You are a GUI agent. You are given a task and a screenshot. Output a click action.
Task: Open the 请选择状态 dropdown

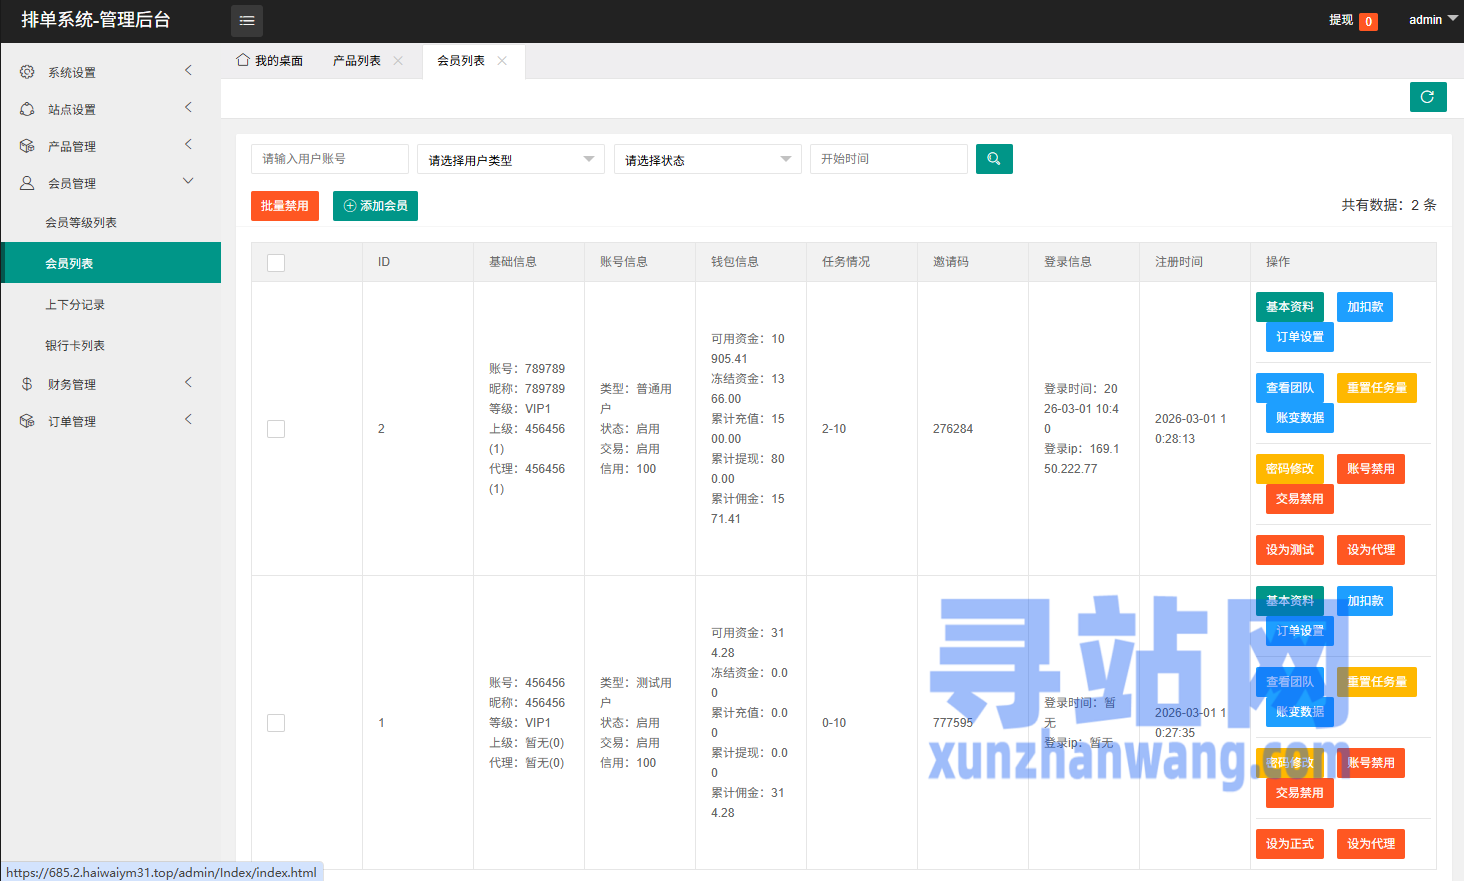(x=707, y=159)
